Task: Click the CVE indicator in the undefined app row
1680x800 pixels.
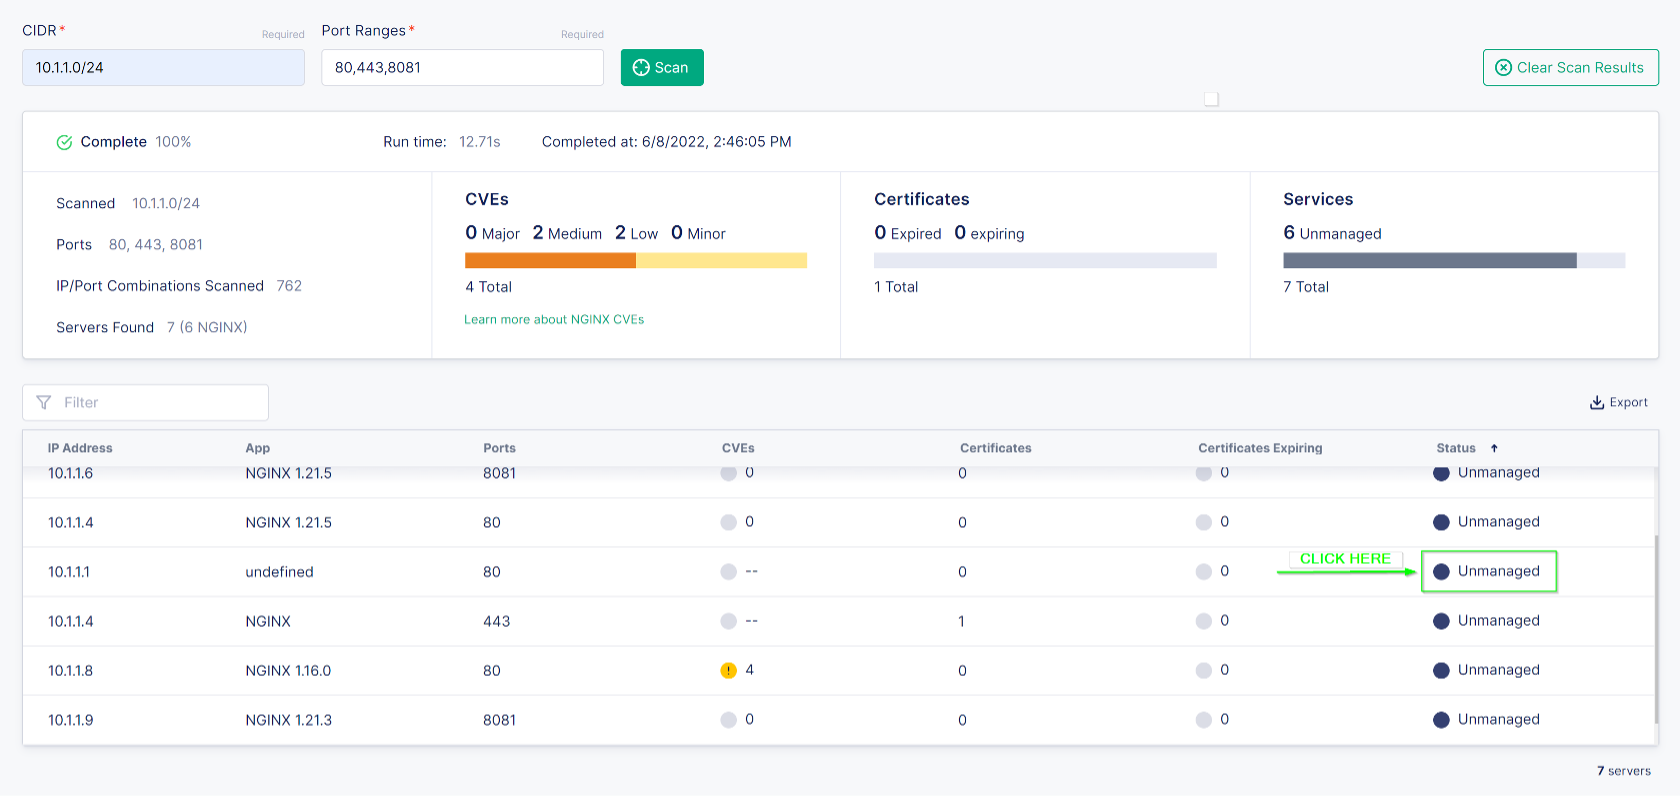Action: tap(728, 572)
